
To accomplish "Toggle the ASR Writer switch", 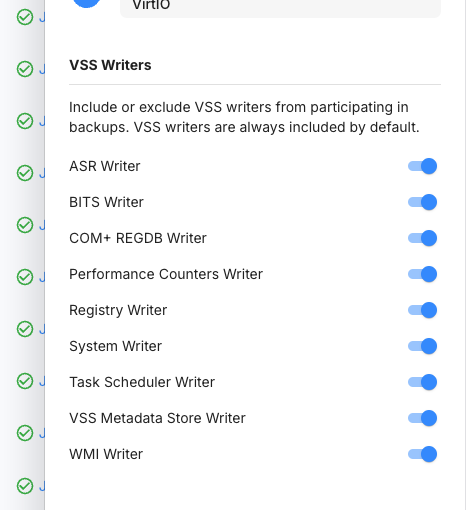I will coord(422,166).
